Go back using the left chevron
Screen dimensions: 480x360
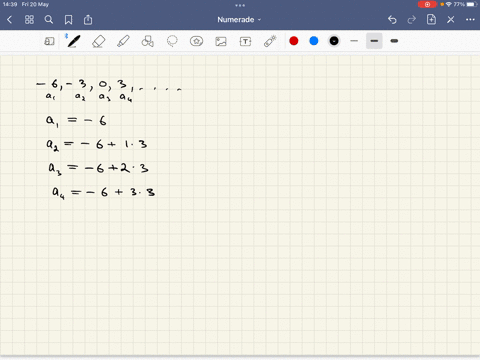coord(9,20)
